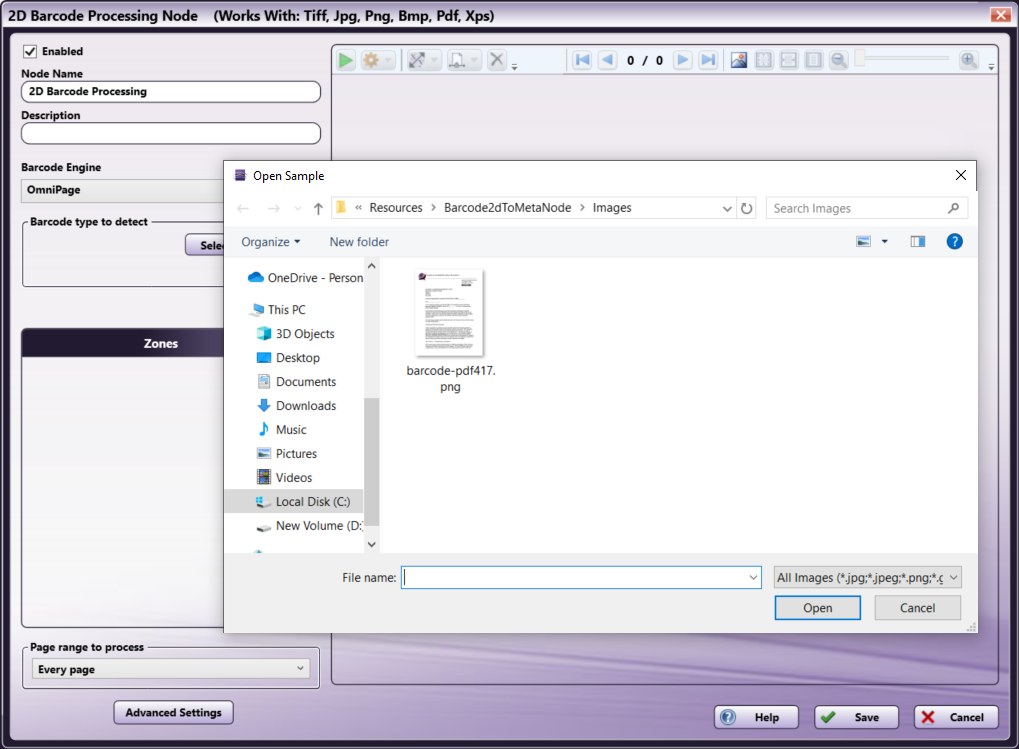The width and height of the screenshot is (1019, 749).
Task: Expand the address bar path dropdown
Action: [x=727, y=209]
